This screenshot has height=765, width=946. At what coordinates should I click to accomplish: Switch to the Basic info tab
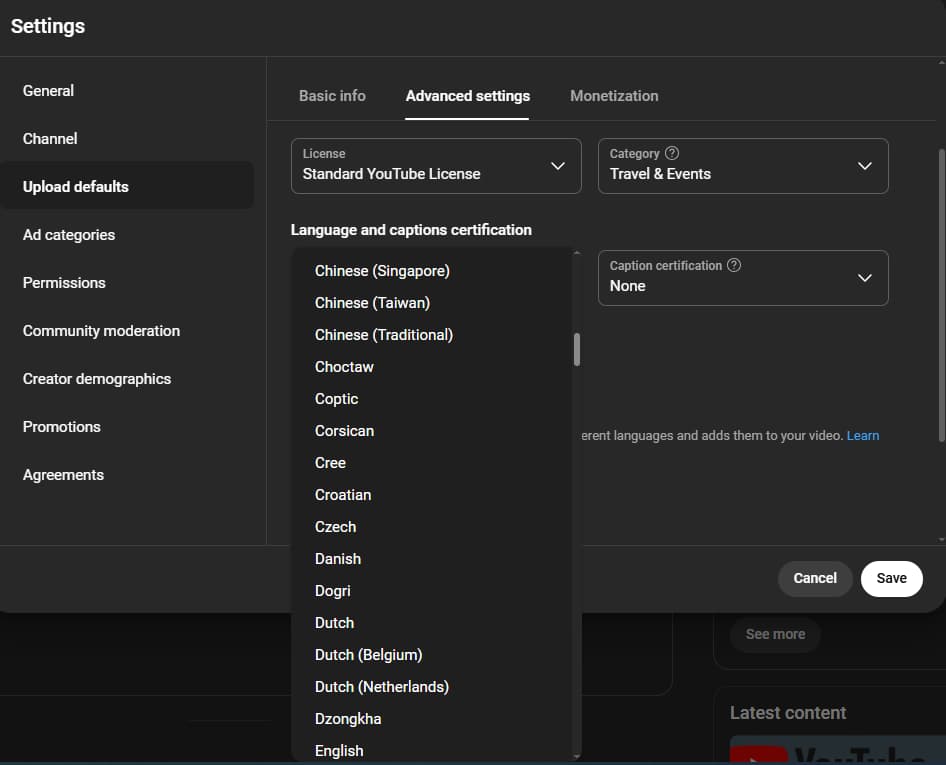tap(332, 96)
